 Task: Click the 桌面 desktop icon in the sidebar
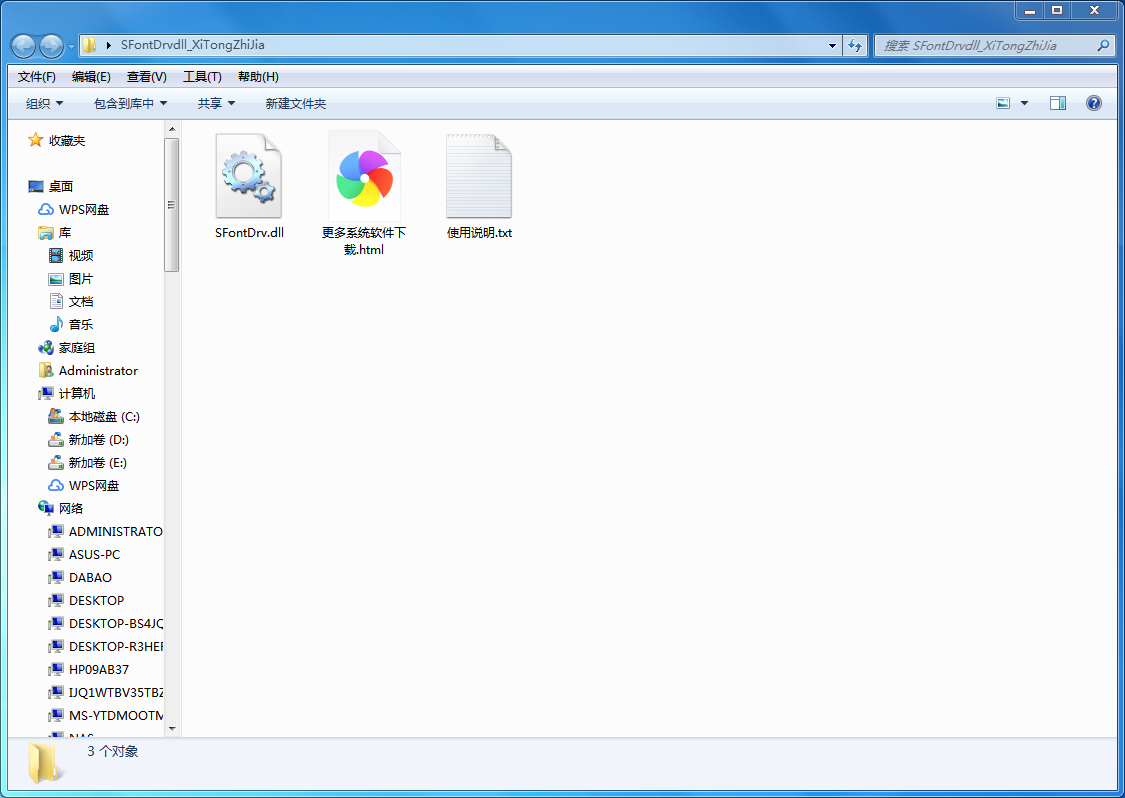click(36, 187)
